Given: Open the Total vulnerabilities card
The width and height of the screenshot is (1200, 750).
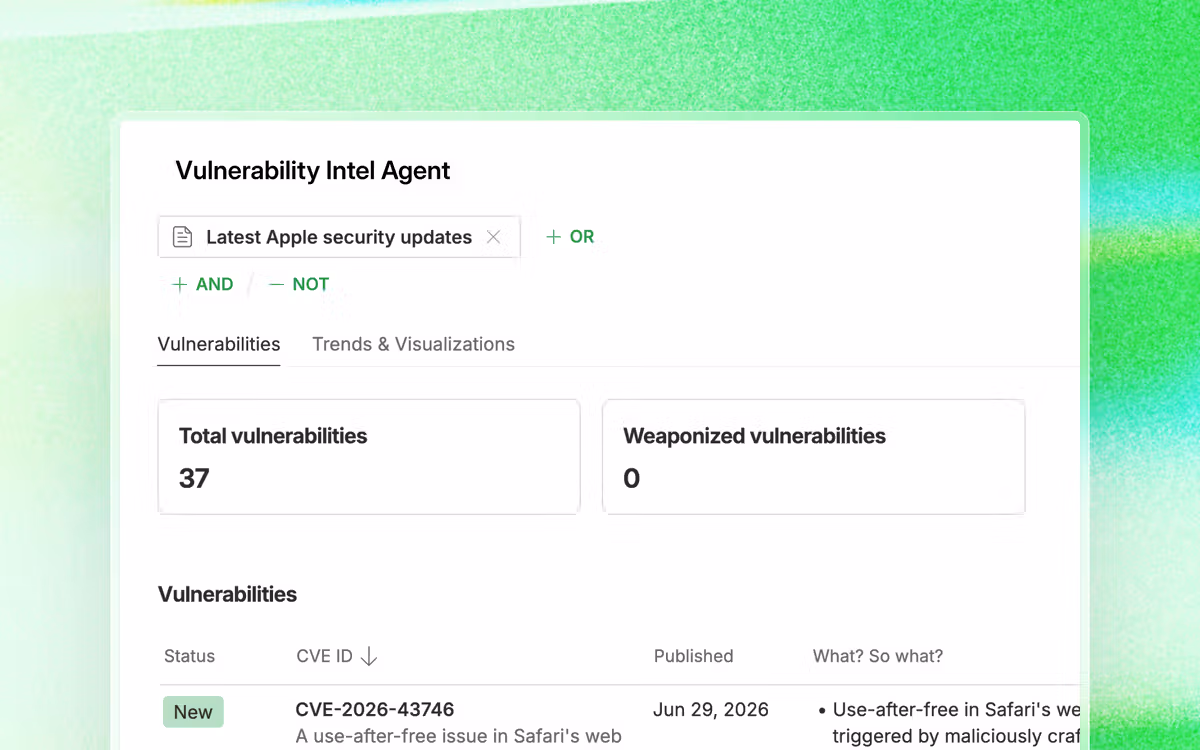Looking at the screenshot, I should pyautogui.click(x=369, y=457).
